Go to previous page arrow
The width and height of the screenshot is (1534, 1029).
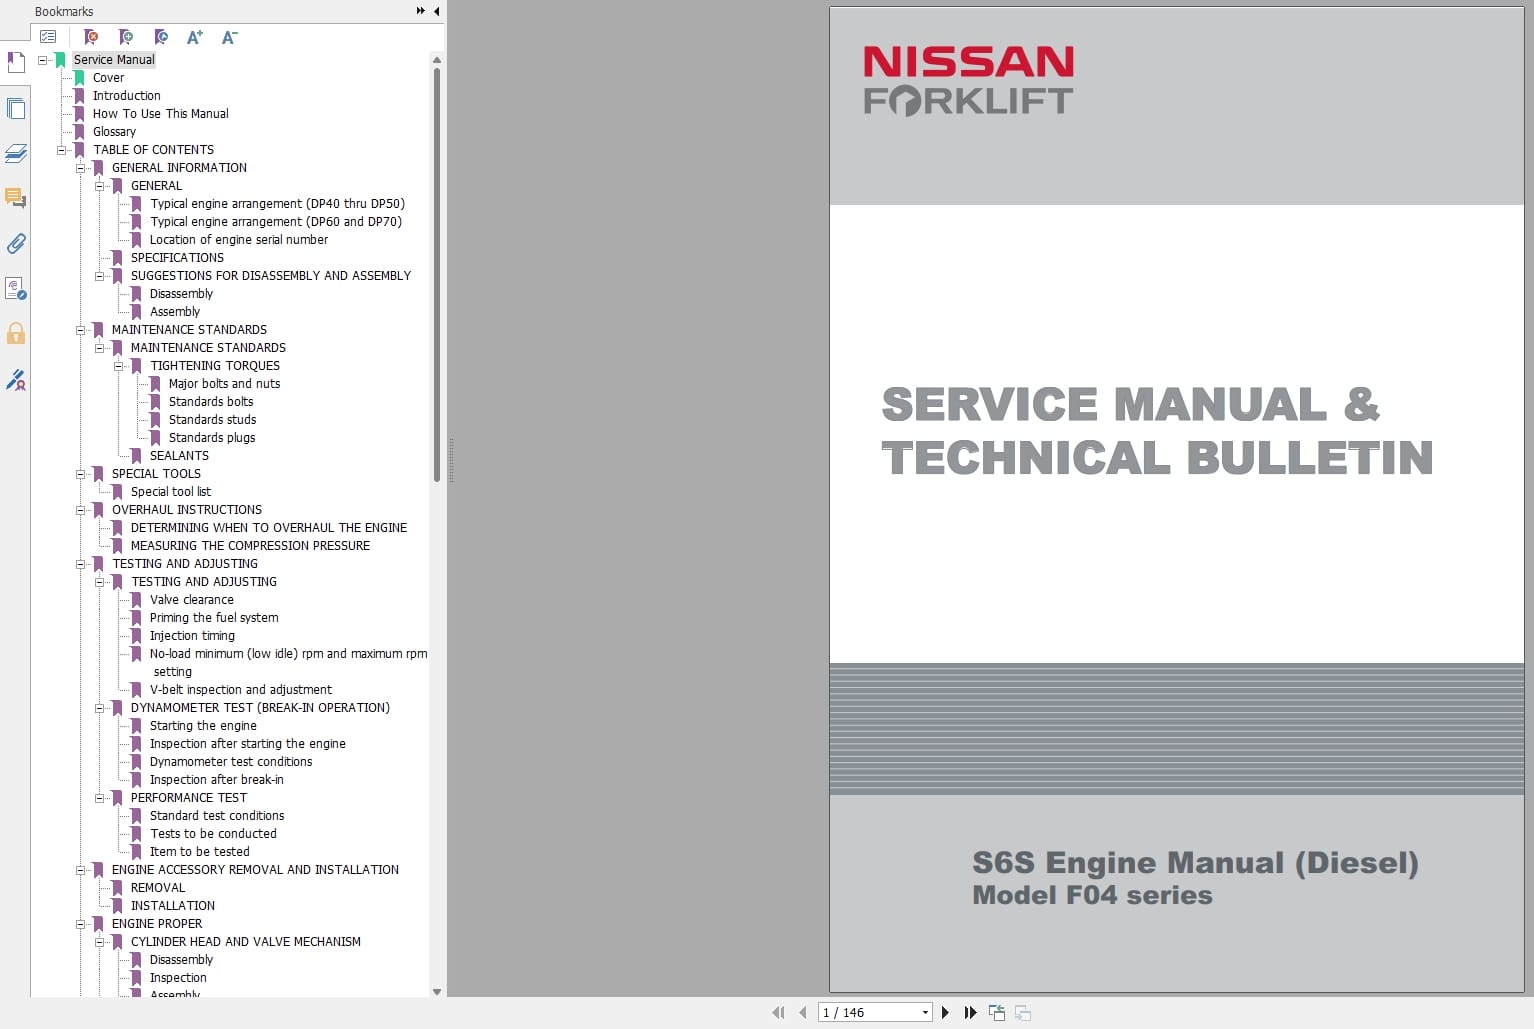click(x=802, y=1013)
